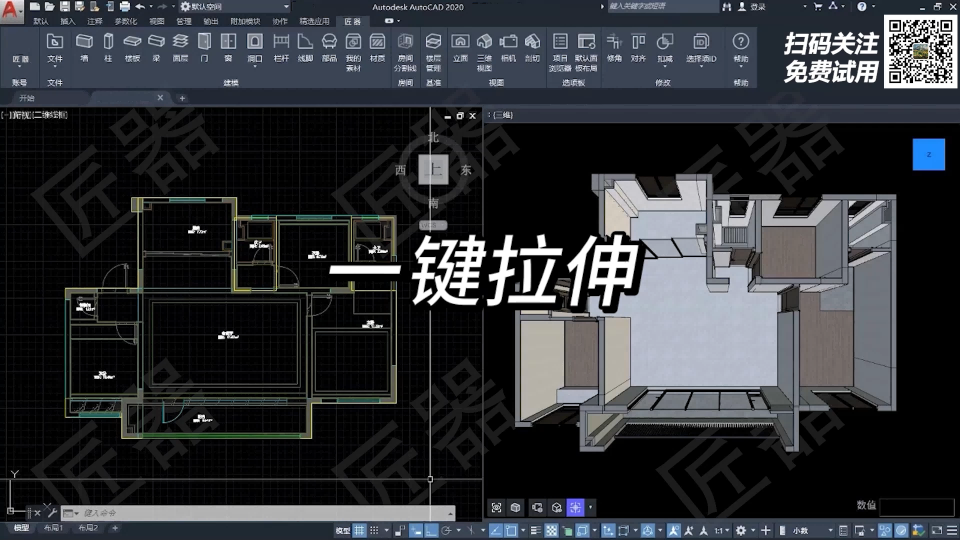
Task: Expand arrow next to 3D view mode buttons
Action: [x=590, y=507]
